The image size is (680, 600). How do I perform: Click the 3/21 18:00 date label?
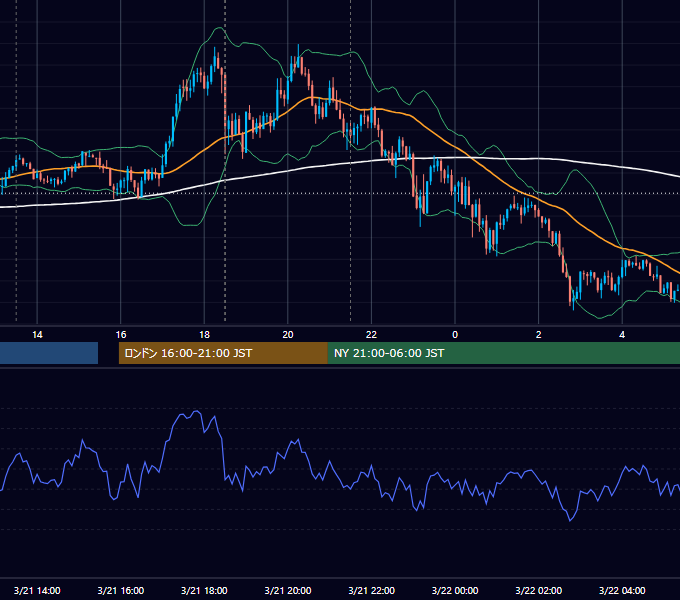click(204, 590)
